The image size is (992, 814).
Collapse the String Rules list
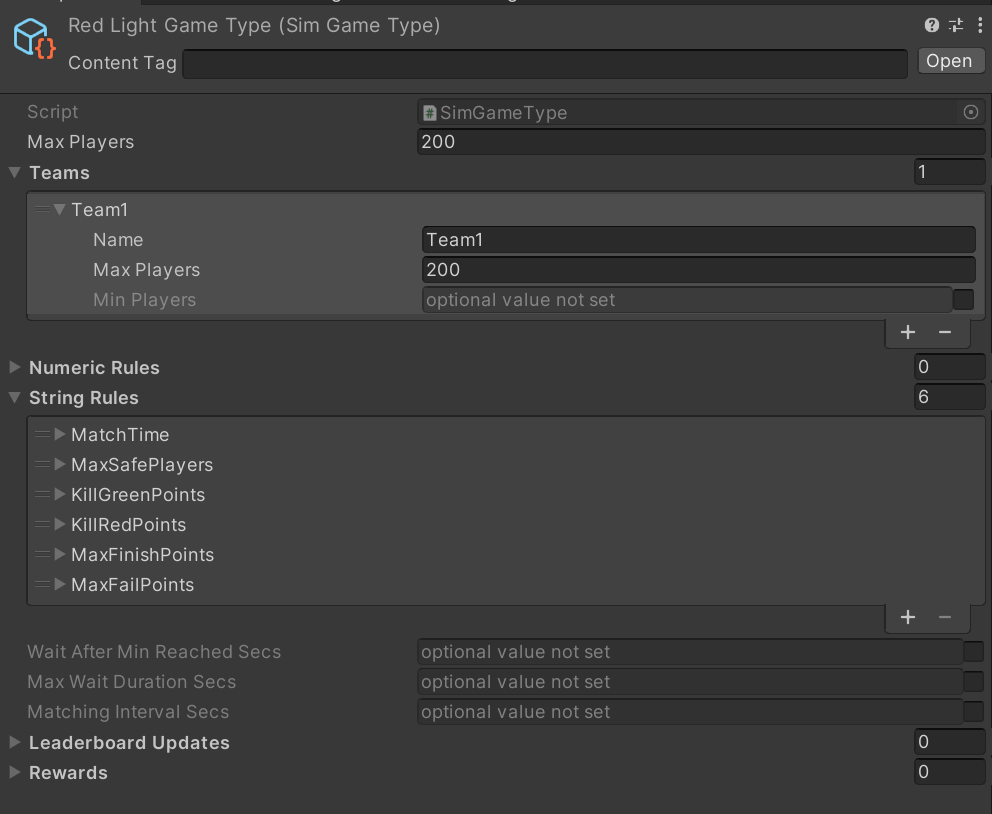tap(15, 398)
